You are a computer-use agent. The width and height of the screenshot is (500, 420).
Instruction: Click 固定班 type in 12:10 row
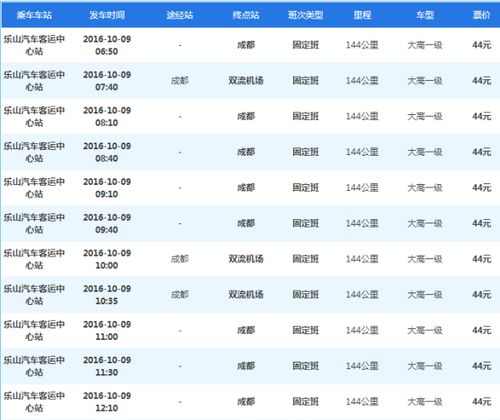(306, 402)
